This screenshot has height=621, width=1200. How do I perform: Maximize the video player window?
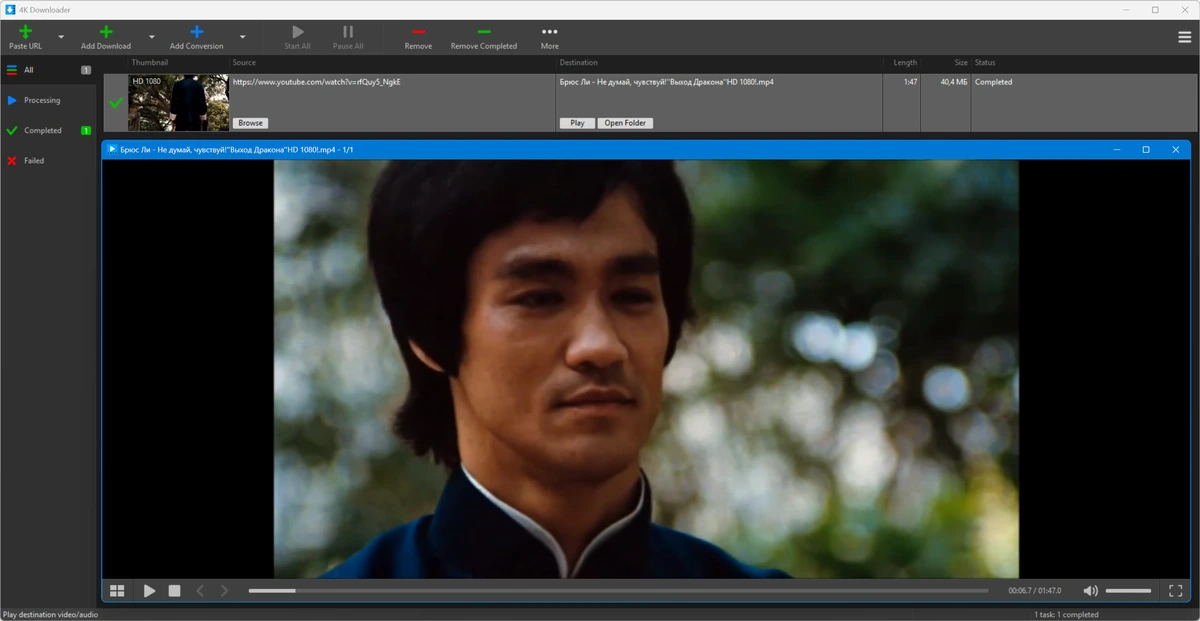click(1146, 149)
